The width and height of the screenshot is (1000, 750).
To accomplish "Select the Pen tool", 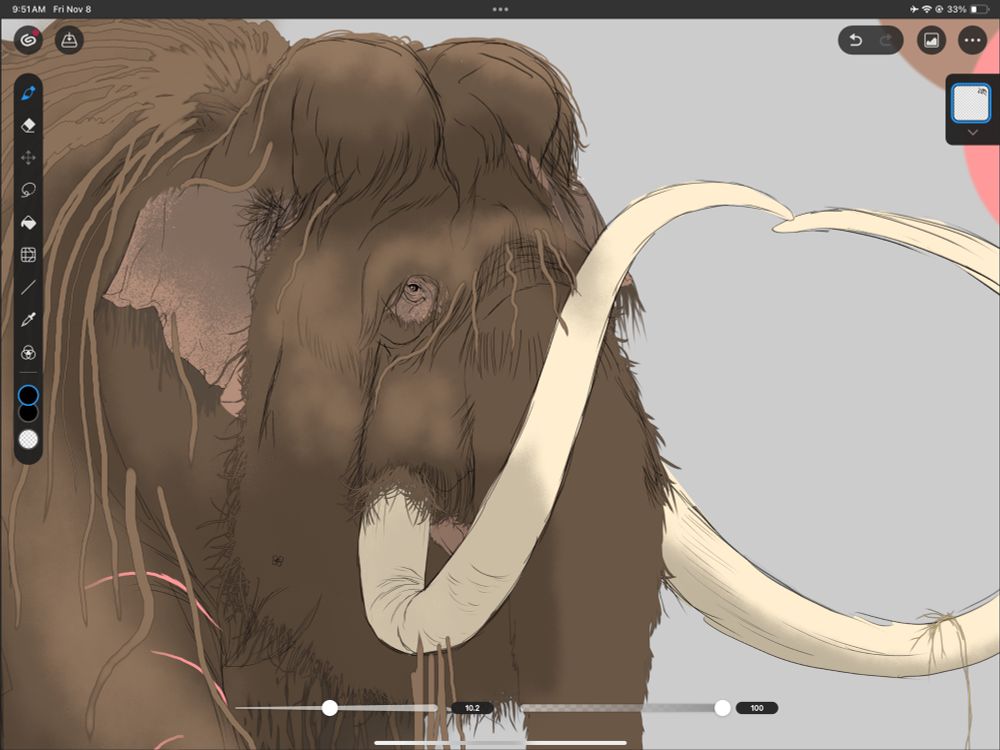I will [x=28, y=93].
